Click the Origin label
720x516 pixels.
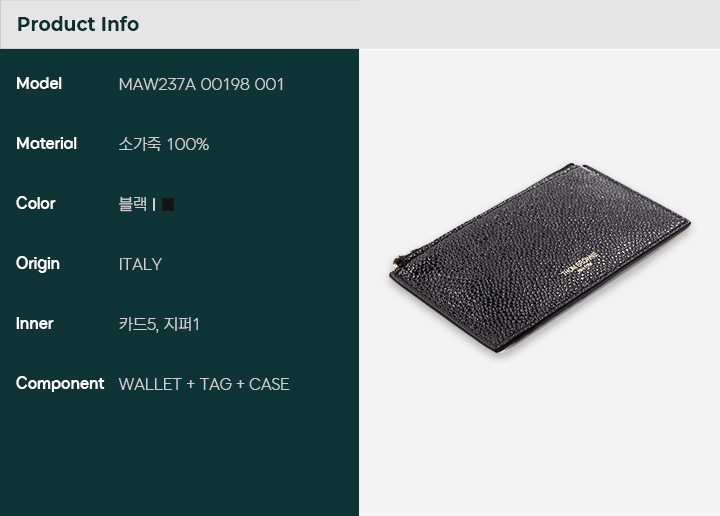pos(38,264)
